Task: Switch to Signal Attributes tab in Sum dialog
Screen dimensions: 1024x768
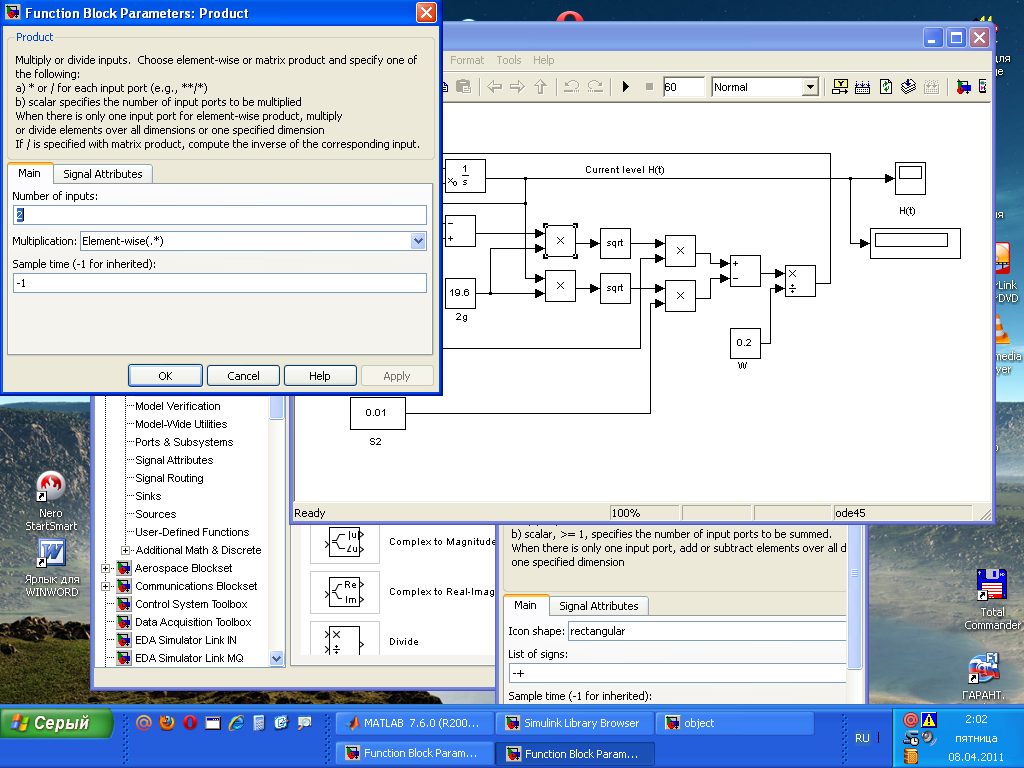Action: click(x=599, y=606)
